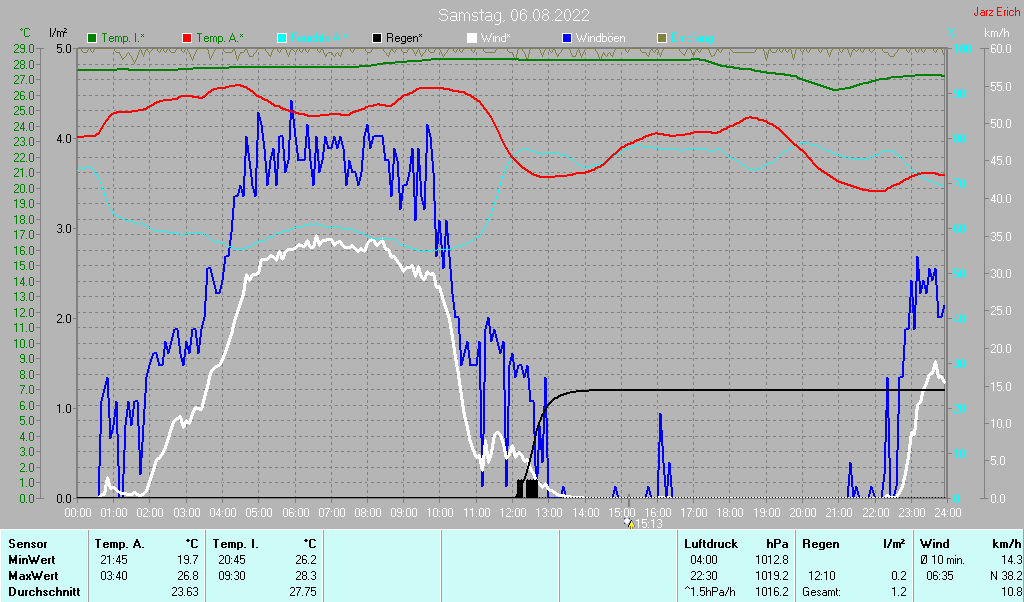Click the red Temp. A. legend swatch
The width and height of the screenshot is (1024, 602).
point(187,38)
